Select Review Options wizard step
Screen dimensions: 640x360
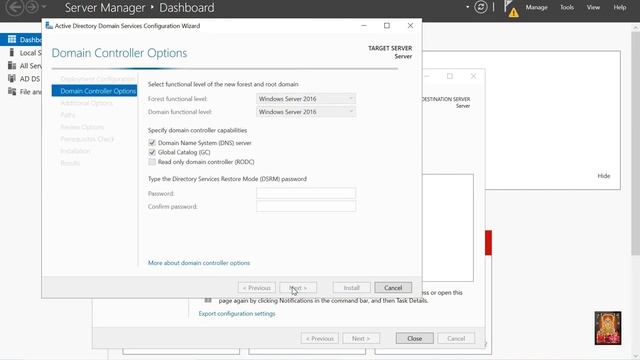point(82,127)
